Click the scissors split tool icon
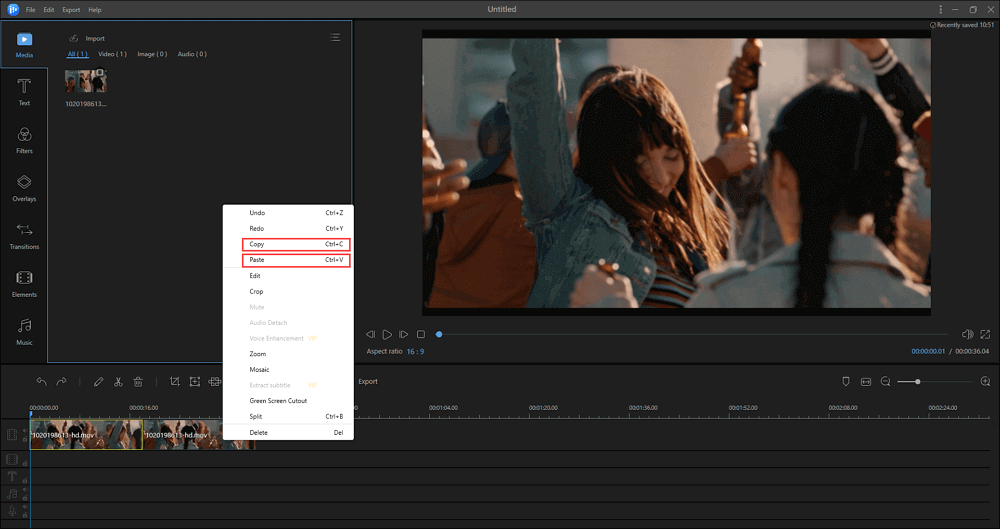This screenshot has height=529, width=1000. [x=118, y=382]
